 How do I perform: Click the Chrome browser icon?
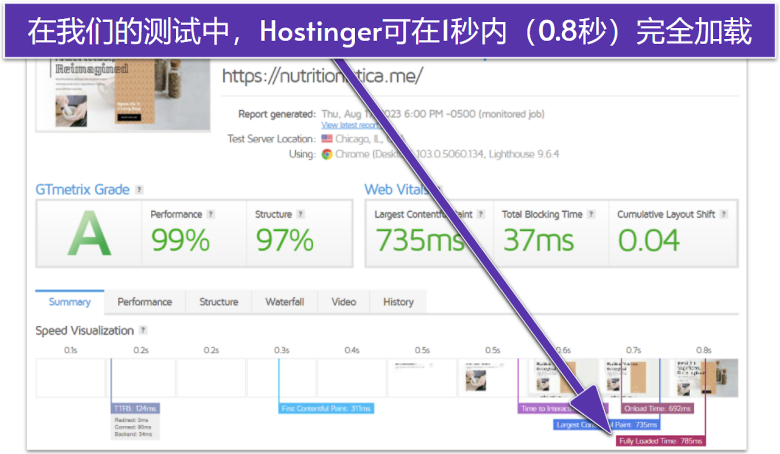[x=327, y=154]
